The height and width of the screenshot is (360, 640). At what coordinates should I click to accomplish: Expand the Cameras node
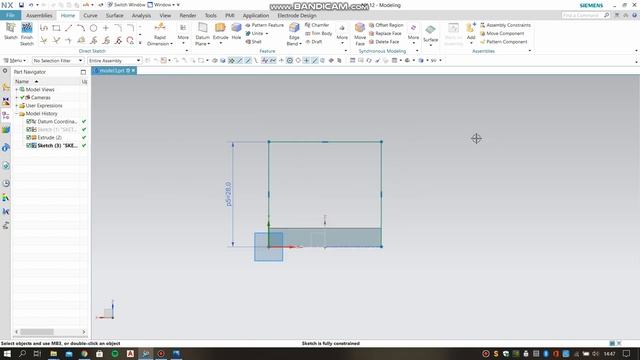coord(17,98)
